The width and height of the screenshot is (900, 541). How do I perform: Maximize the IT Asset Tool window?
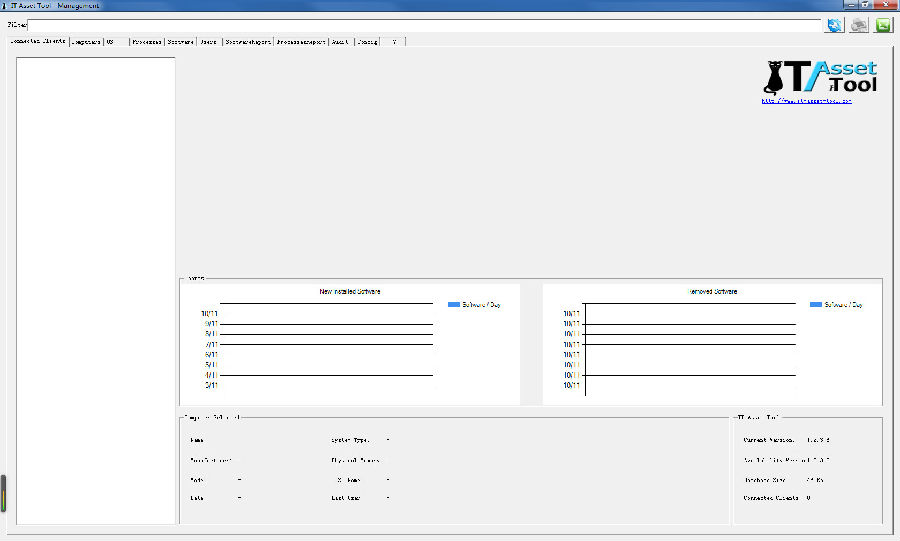click(866, 5)
